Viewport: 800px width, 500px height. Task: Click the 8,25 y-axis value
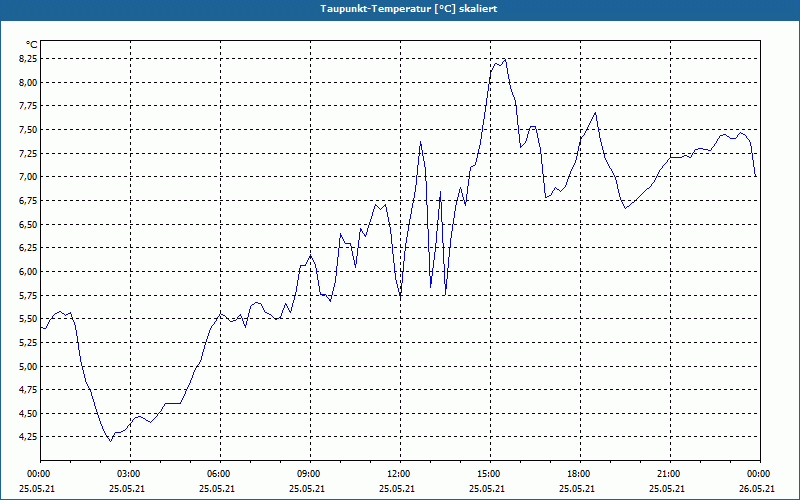(29, 59)
